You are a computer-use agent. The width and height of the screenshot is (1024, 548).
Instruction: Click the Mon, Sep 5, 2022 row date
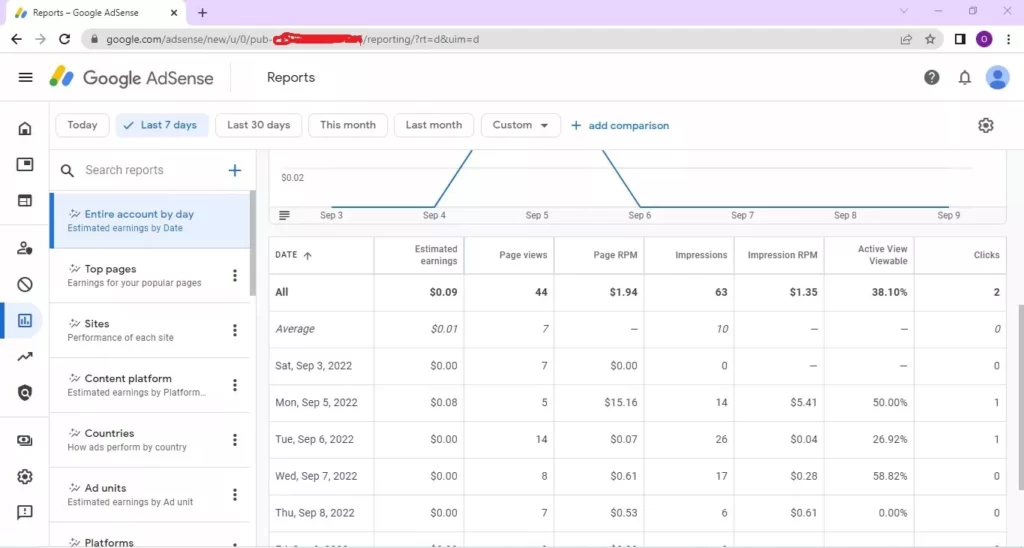(316, 402)
